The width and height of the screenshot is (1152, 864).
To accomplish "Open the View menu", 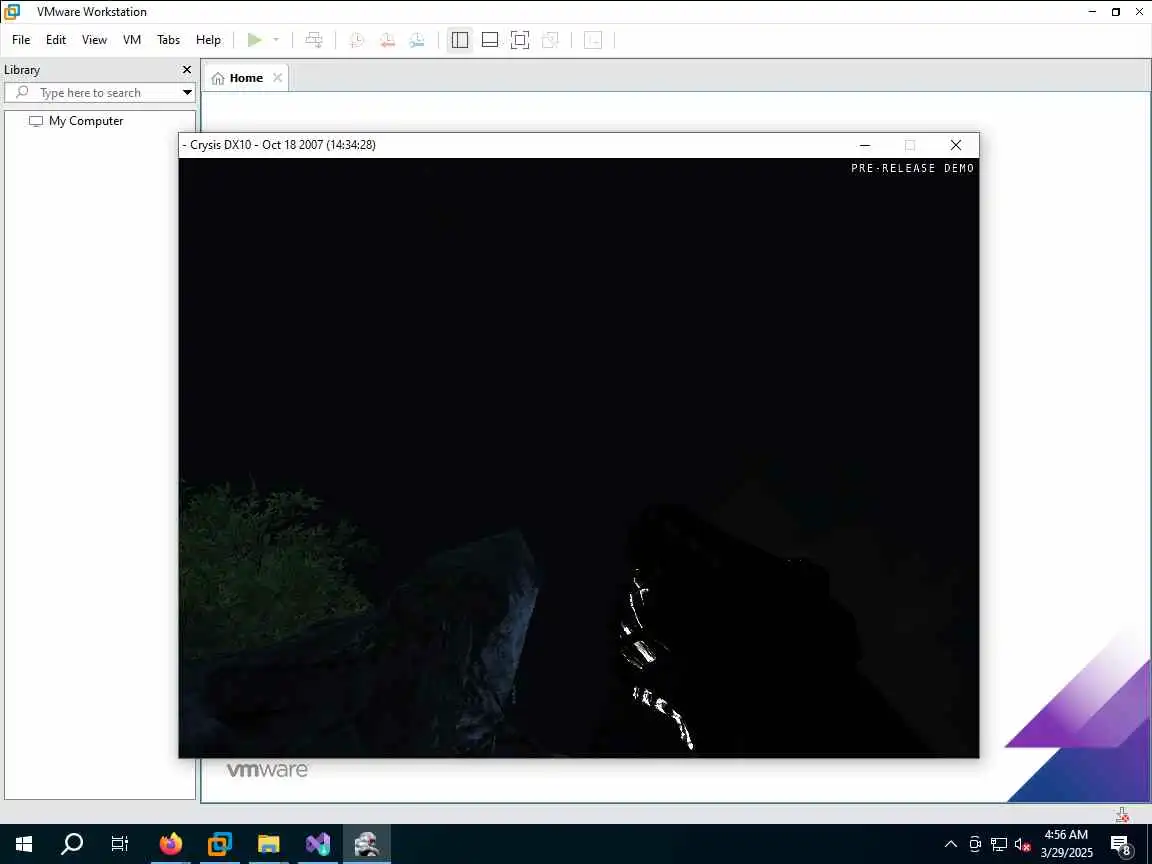I will point(94,40).
